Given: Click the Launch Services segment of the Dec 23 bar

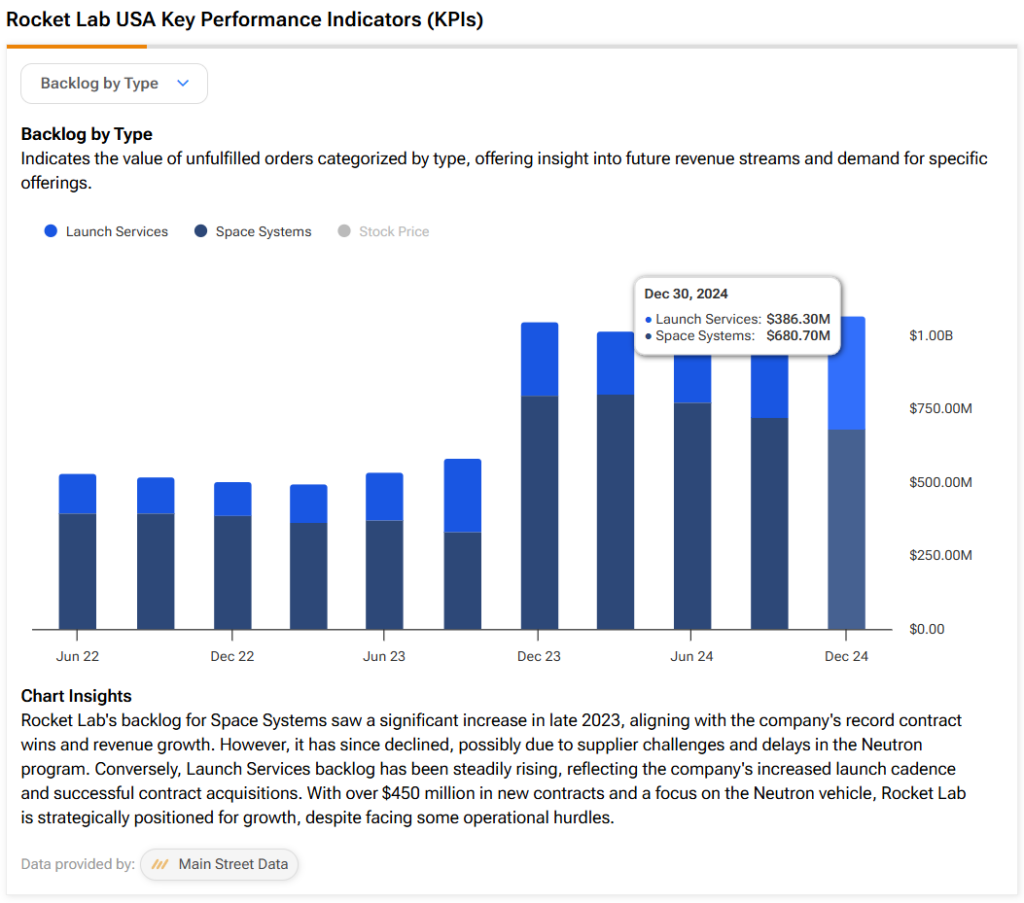Looking at the screenshot, I should 539,359.
